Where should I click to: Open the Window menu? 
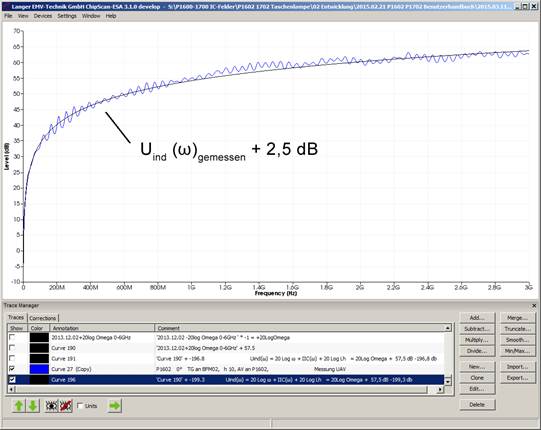(91, 16)
